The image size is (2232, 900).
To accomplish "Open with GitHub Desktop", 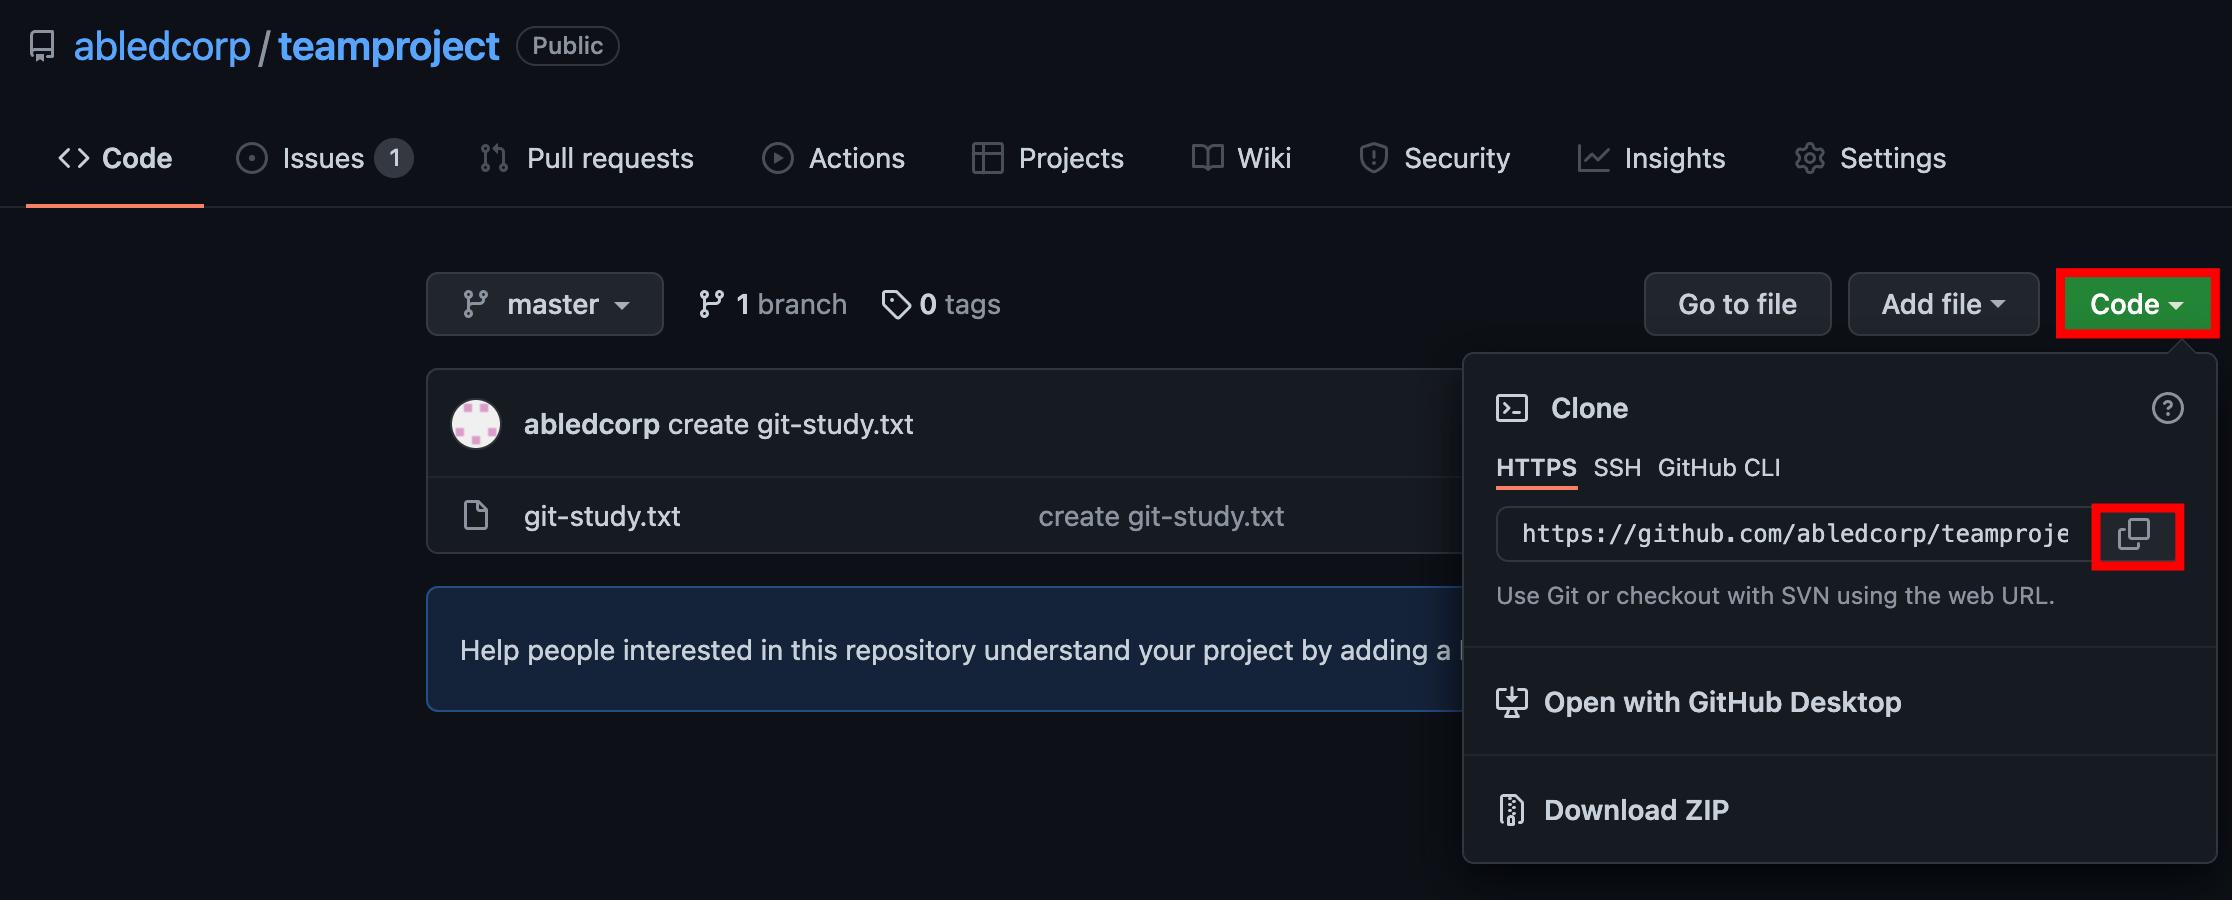I will click(x=1722, y=702).
